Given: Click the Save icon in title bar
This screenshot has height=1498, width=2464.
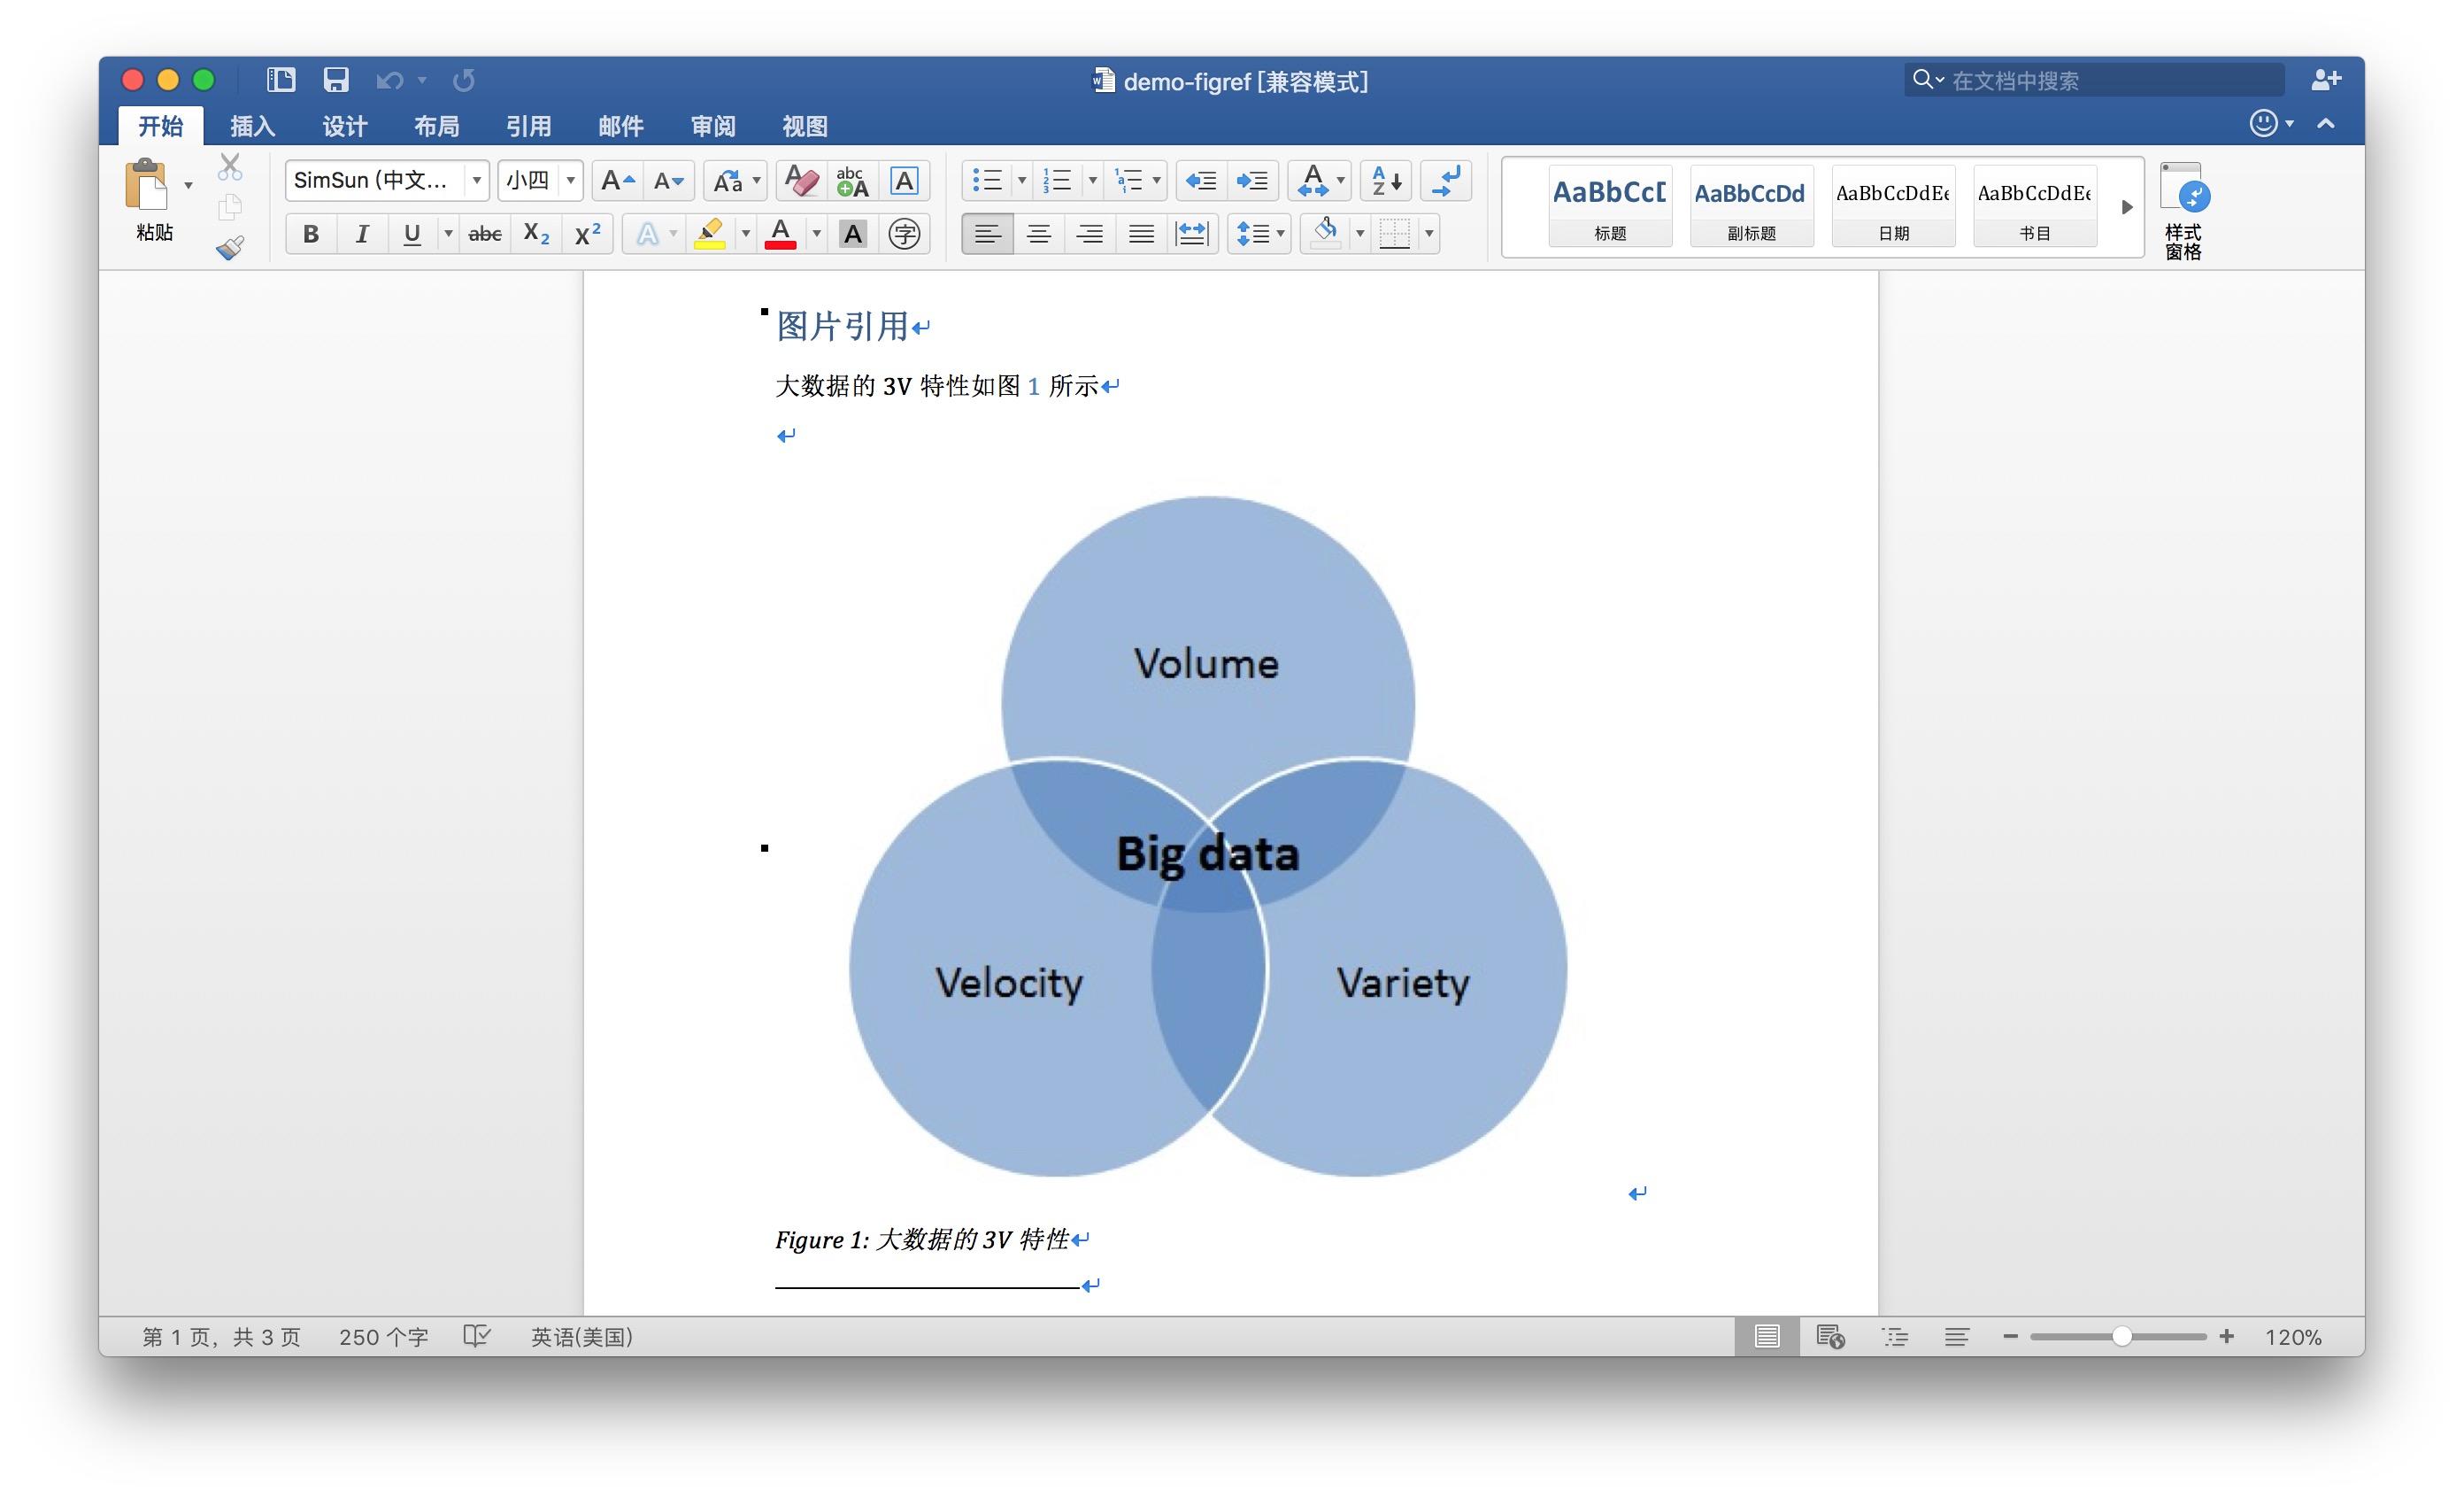Looking at the screenshot, I should point(336,80).
